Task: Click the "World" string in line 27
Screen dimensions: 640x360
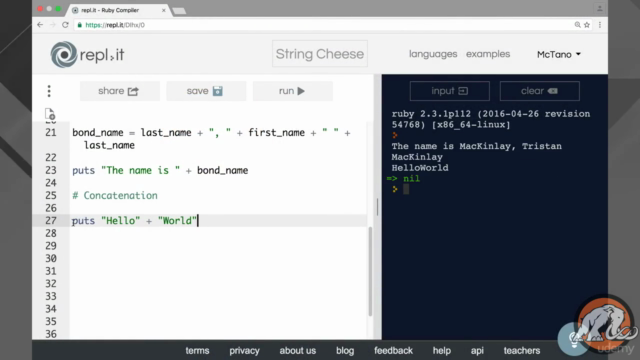Action: click(177, 220)
